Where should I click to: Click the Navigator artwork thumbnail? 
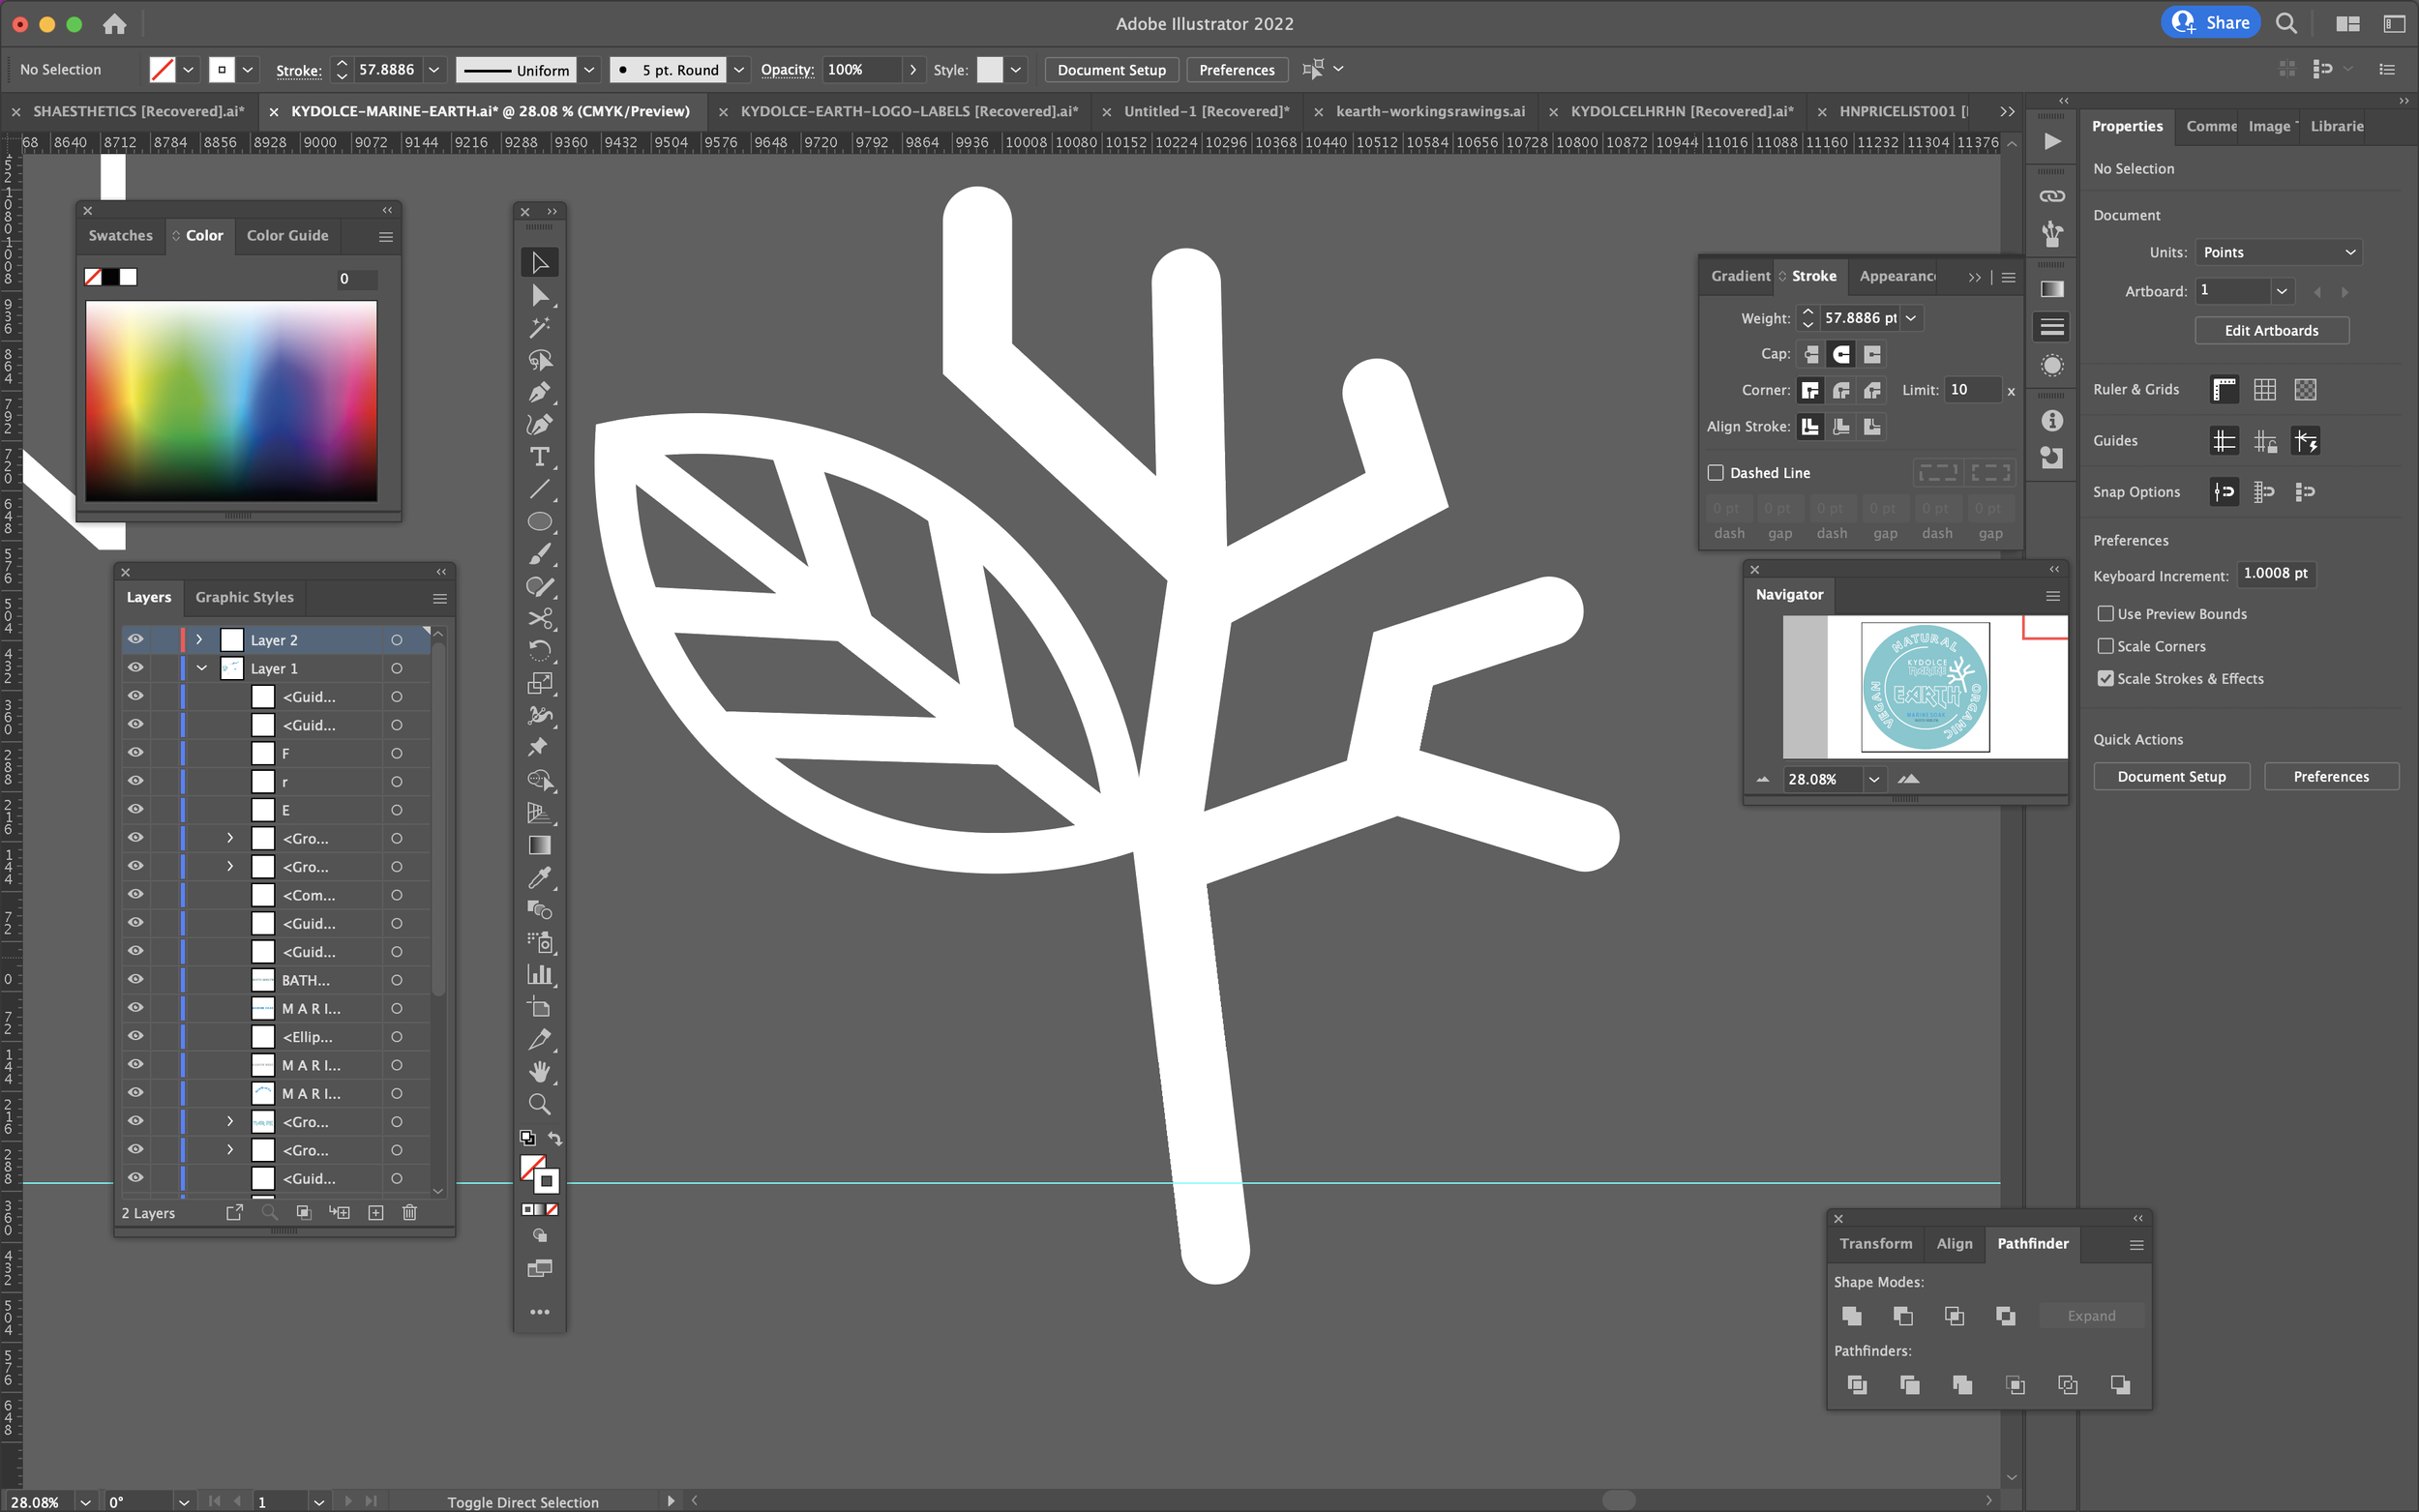point(1925,687)
